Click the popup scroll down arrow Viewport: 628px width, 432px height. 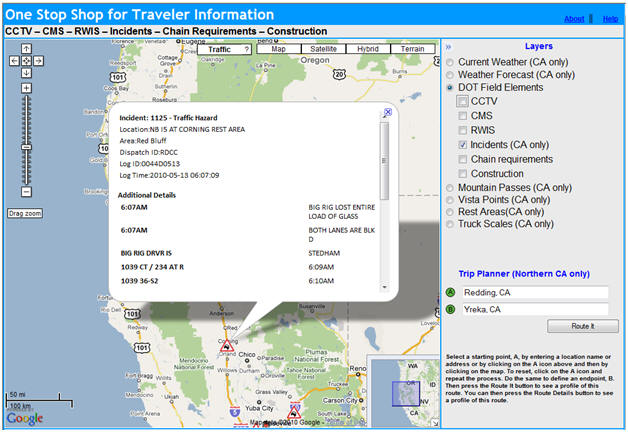pyautogui.click(x=384, y=287)
